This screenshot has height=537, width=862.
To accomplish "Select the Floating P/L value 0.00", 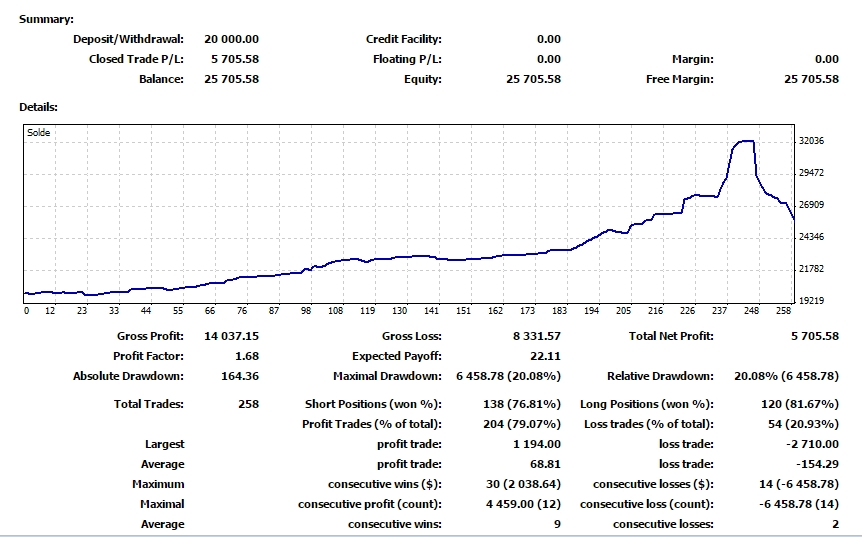I will click(x=549, y=59).
